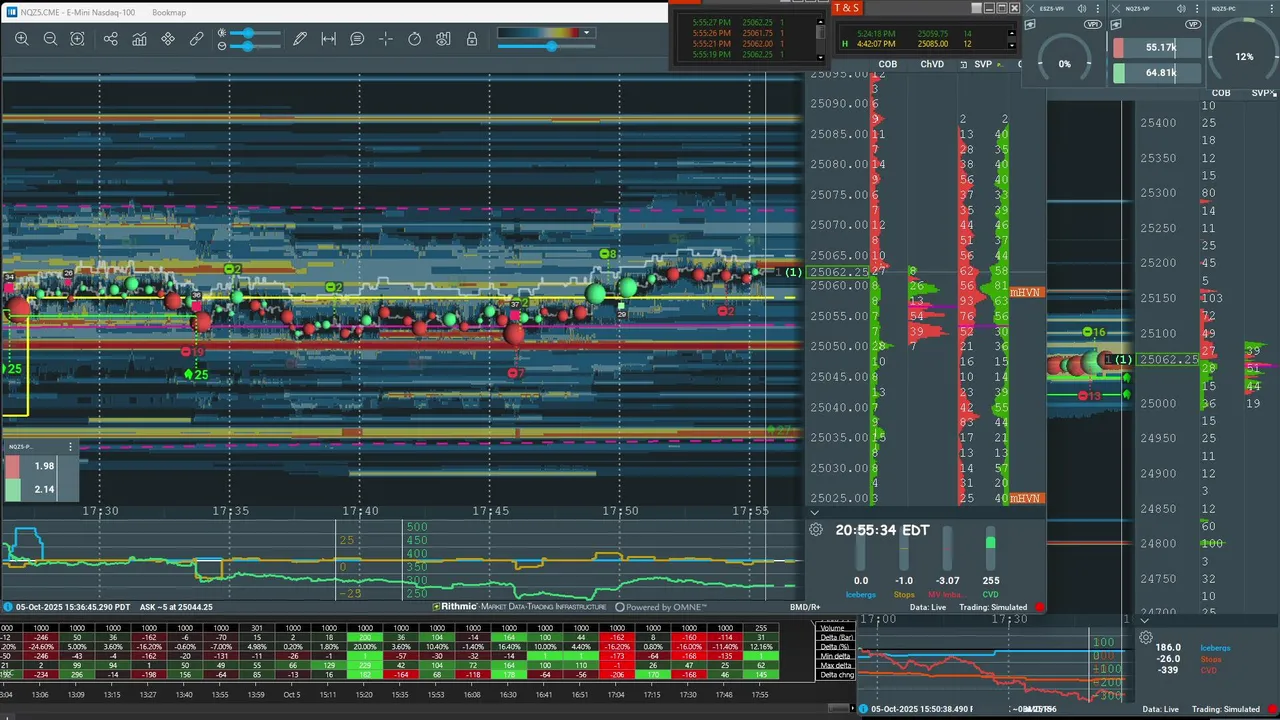1280x720 pixels.
Task: Open the speech-bubble notes tool
Action: [x=357, y=39]
